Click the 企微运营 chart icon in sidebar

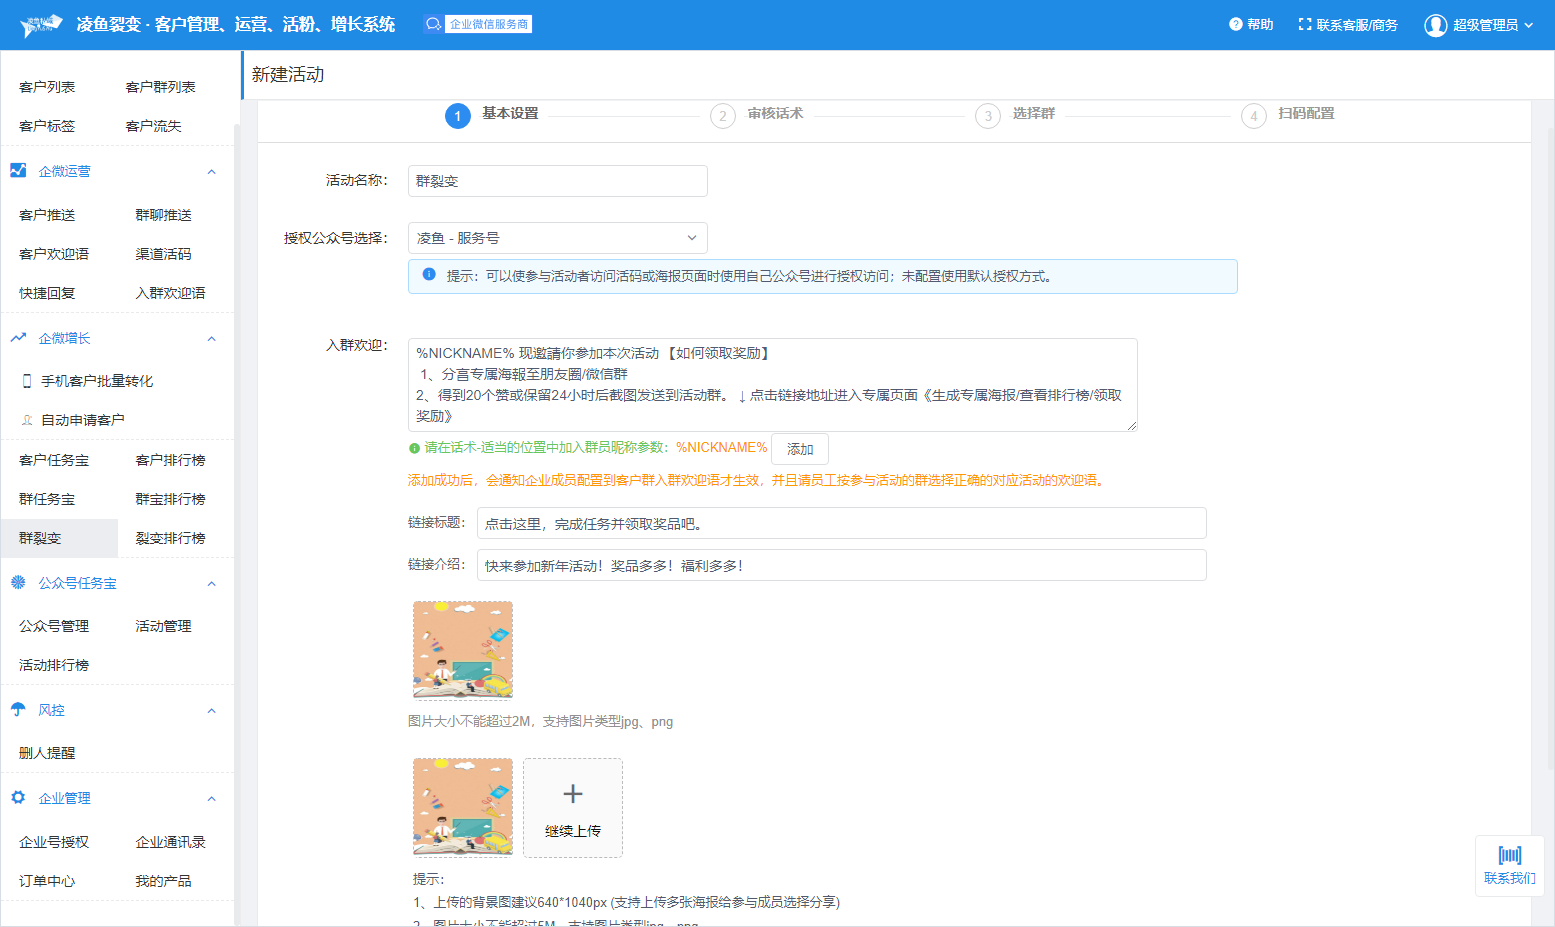[18, 171]
